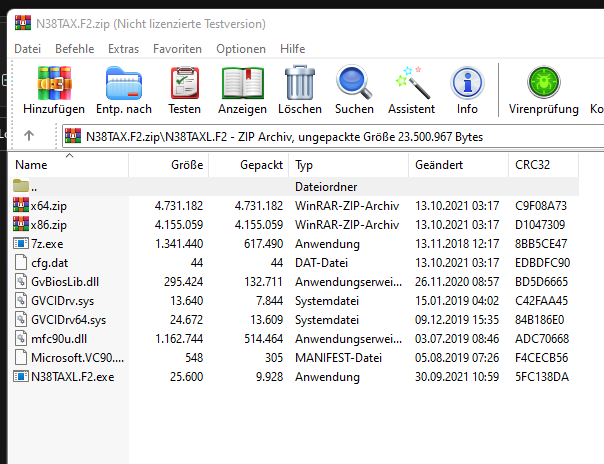Viewport: 604px width, 464px height.
Task: Sort by the Gepackt column header
Action: coord(249,165)
